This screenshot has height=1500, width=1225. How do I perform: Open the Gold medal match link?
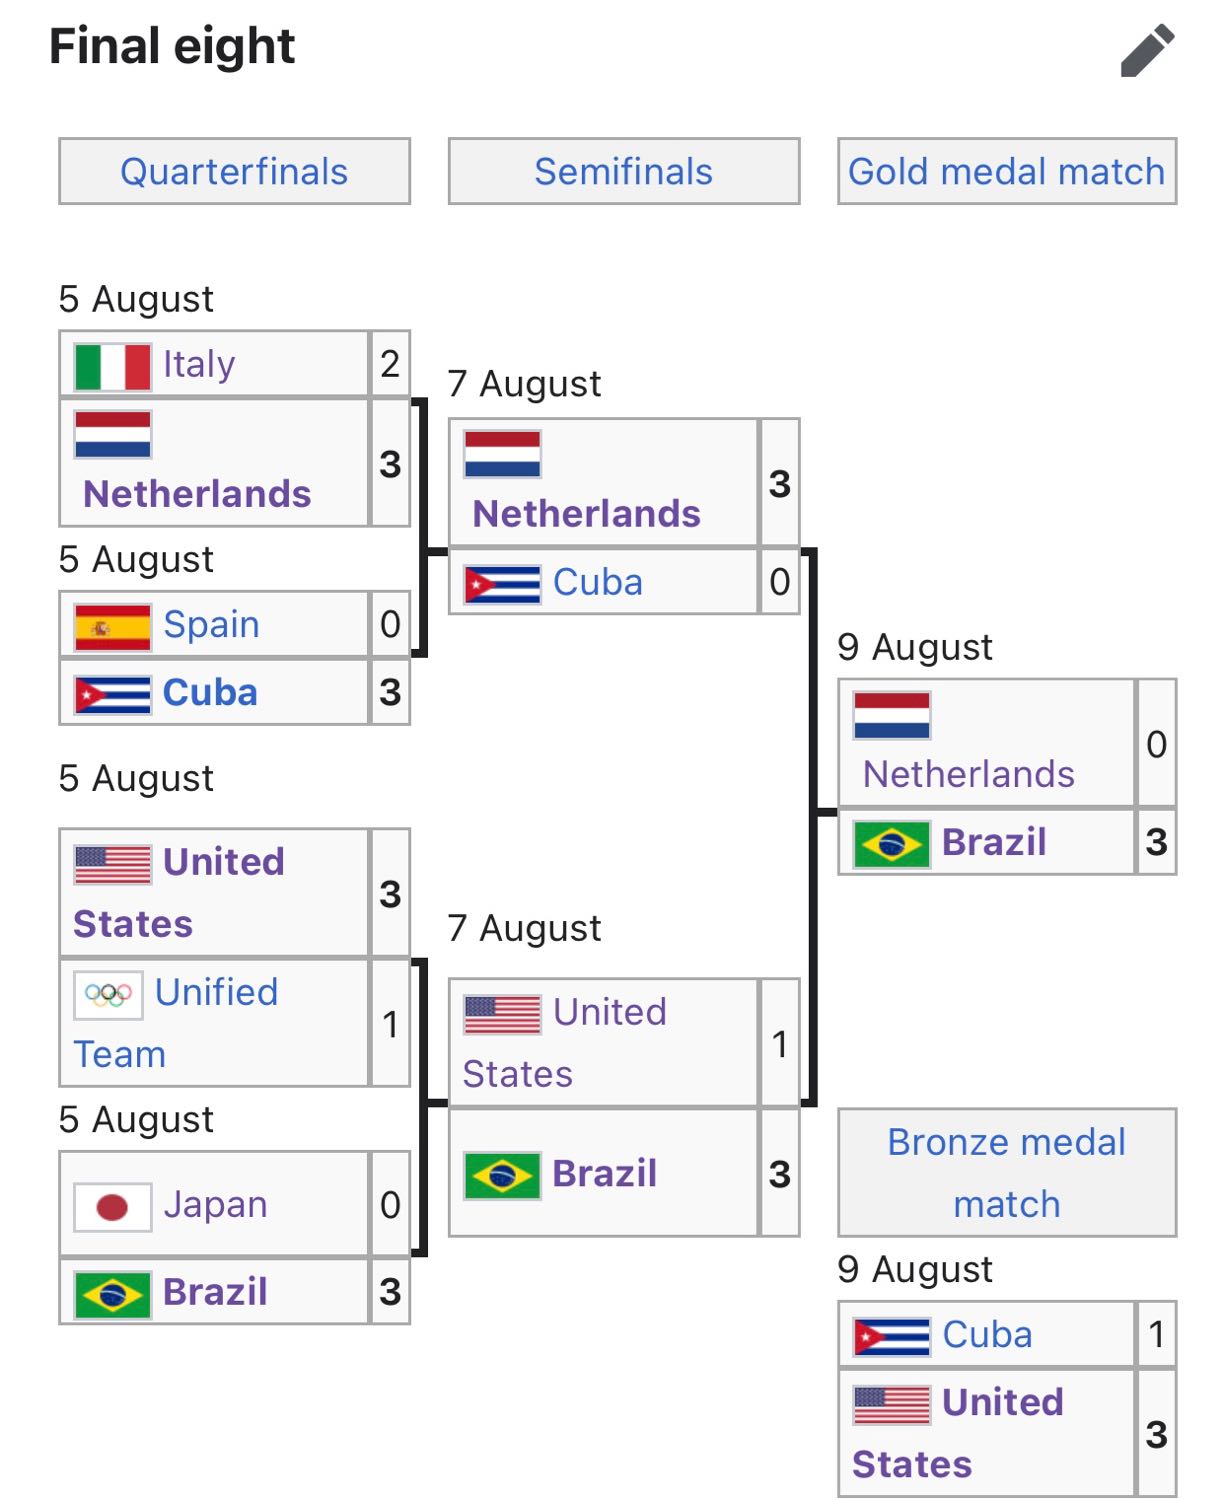point(1006,172)
